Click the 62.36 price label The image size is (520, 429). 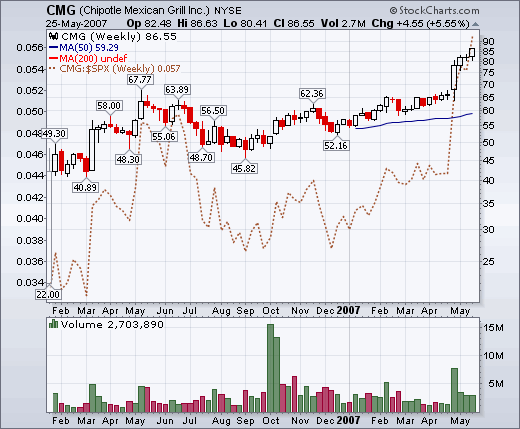click(312, 94)
